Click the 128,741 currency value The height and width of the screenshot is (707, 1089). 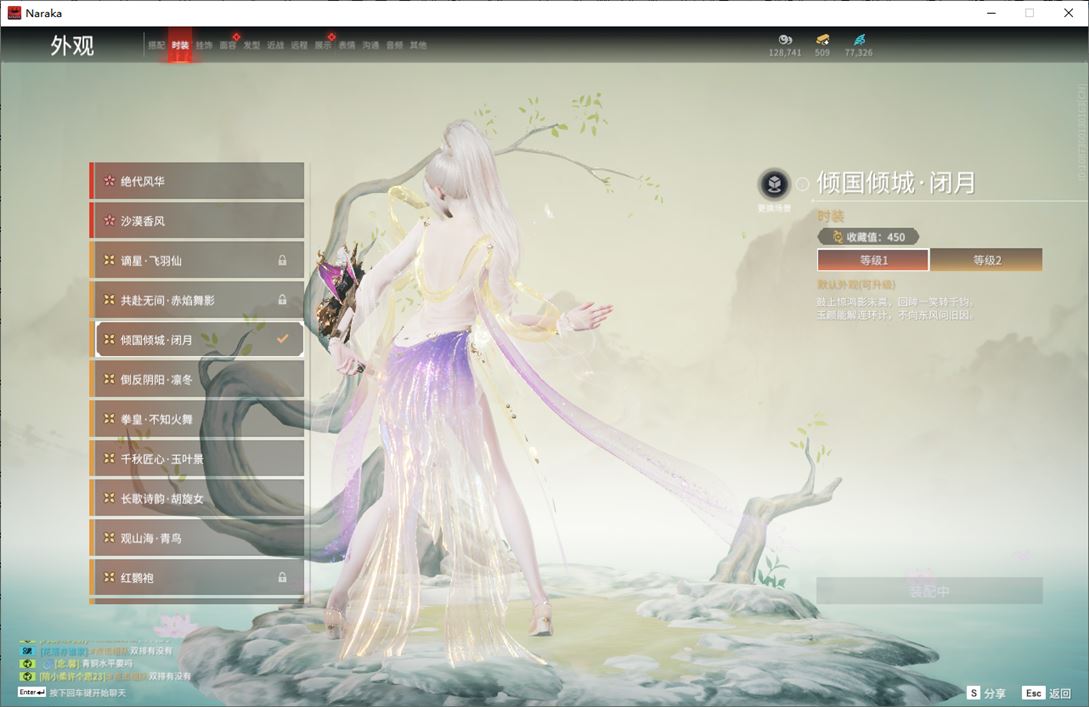point(785,53)
